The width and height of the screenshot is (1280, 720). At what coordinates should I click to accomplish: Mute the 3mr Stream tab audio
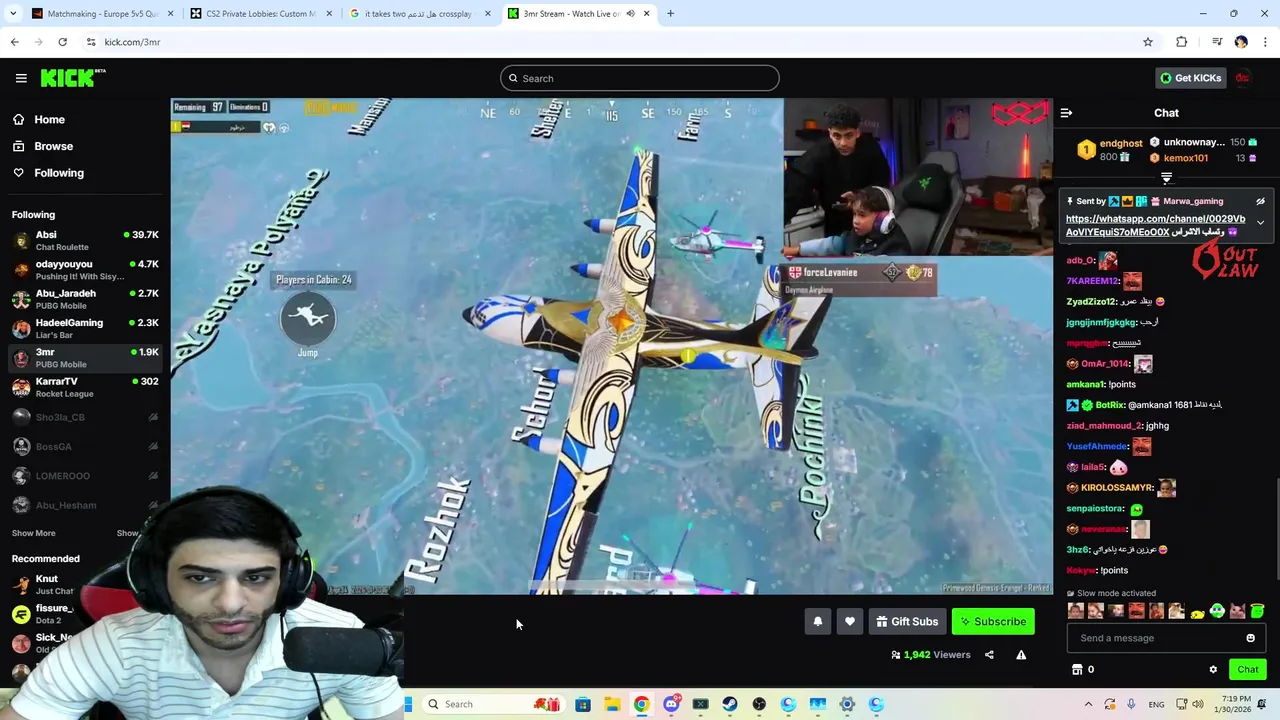[x=630, y=13]
